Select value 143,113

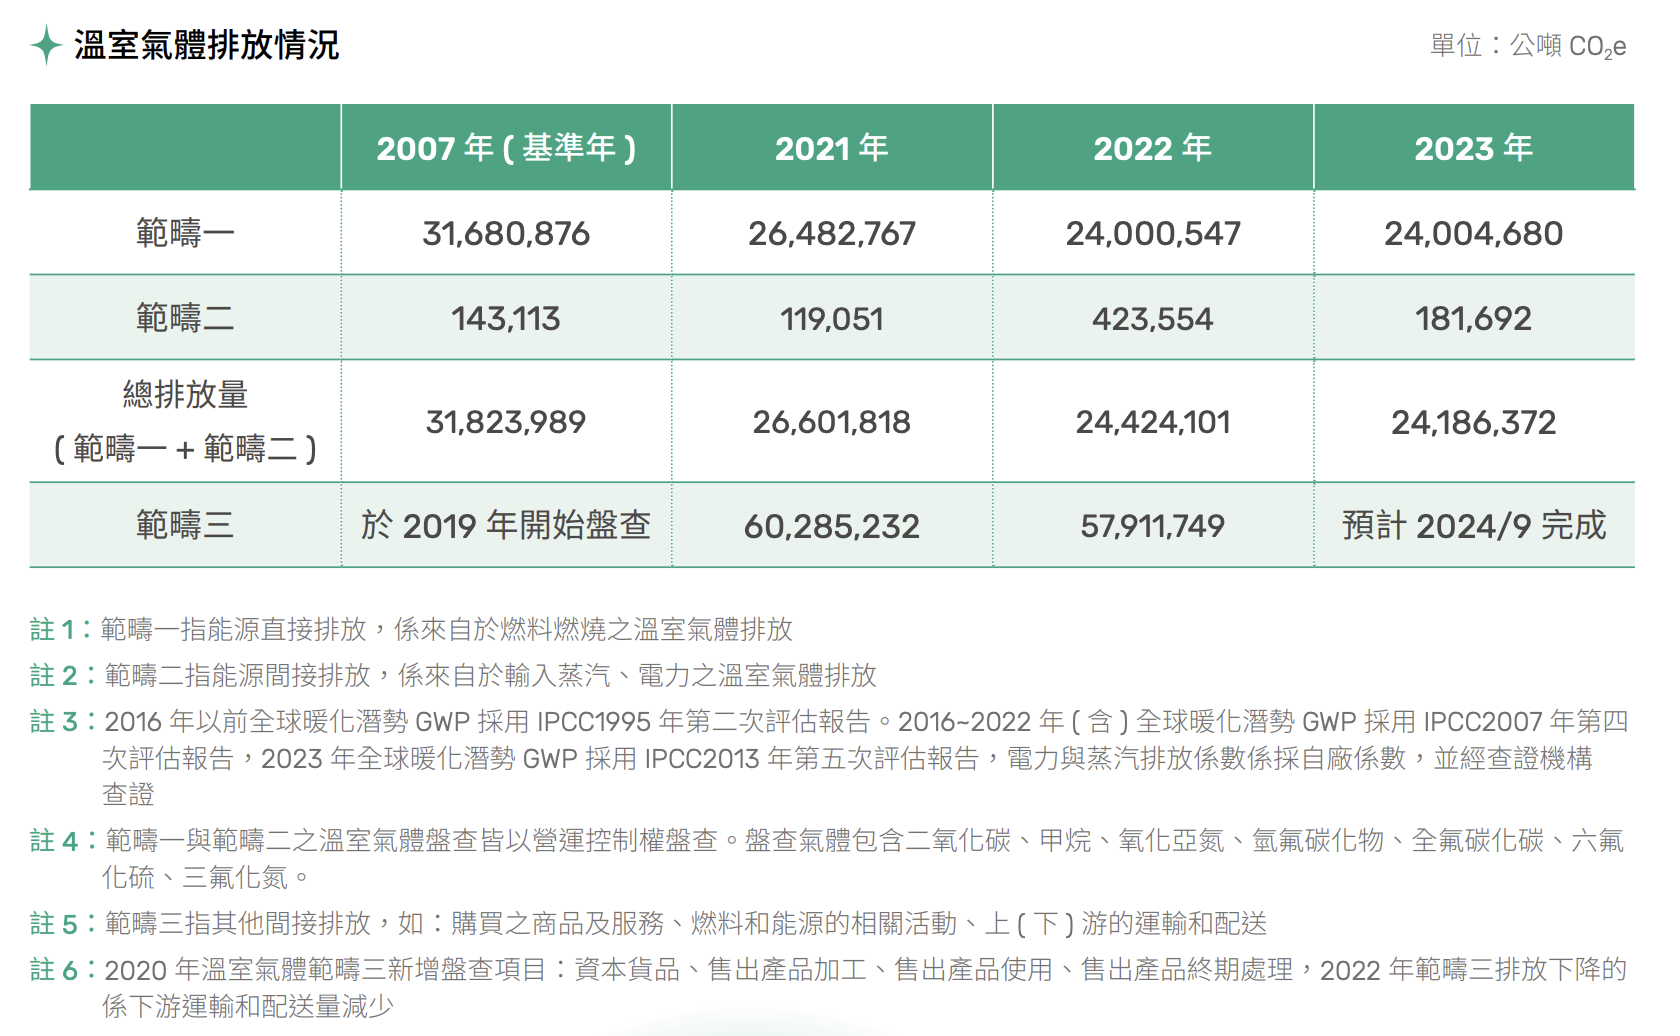click(x=506, y=319)
